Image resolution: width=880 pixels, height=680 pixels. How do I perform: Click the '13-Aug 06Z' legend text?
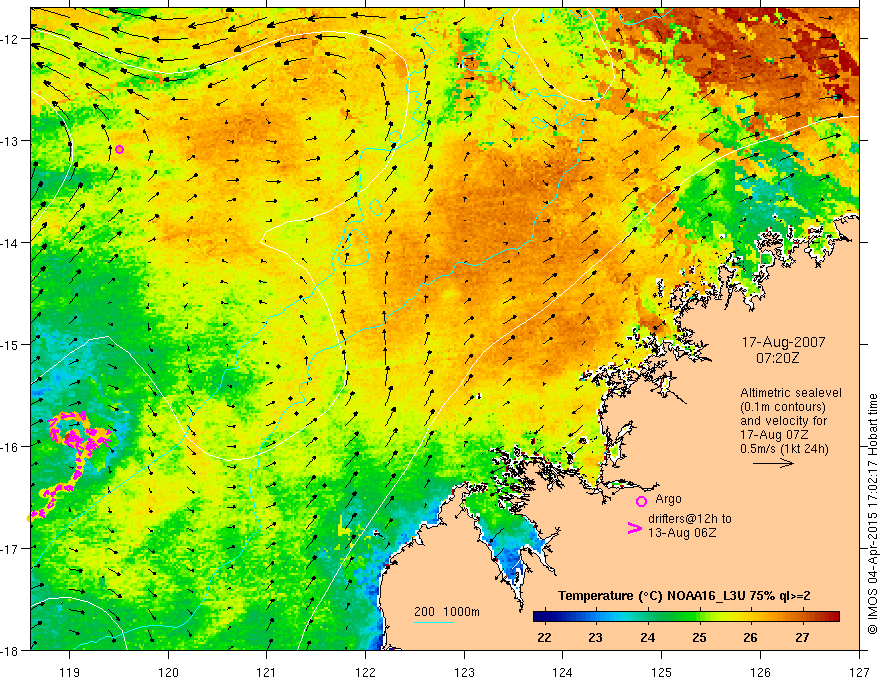pos(682,533)
